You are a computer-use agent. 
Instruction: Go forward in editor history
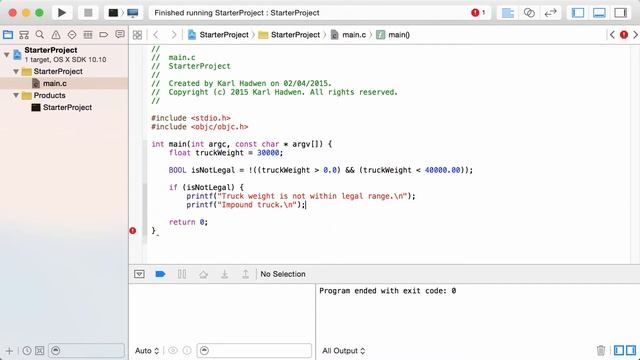(173, 35)
